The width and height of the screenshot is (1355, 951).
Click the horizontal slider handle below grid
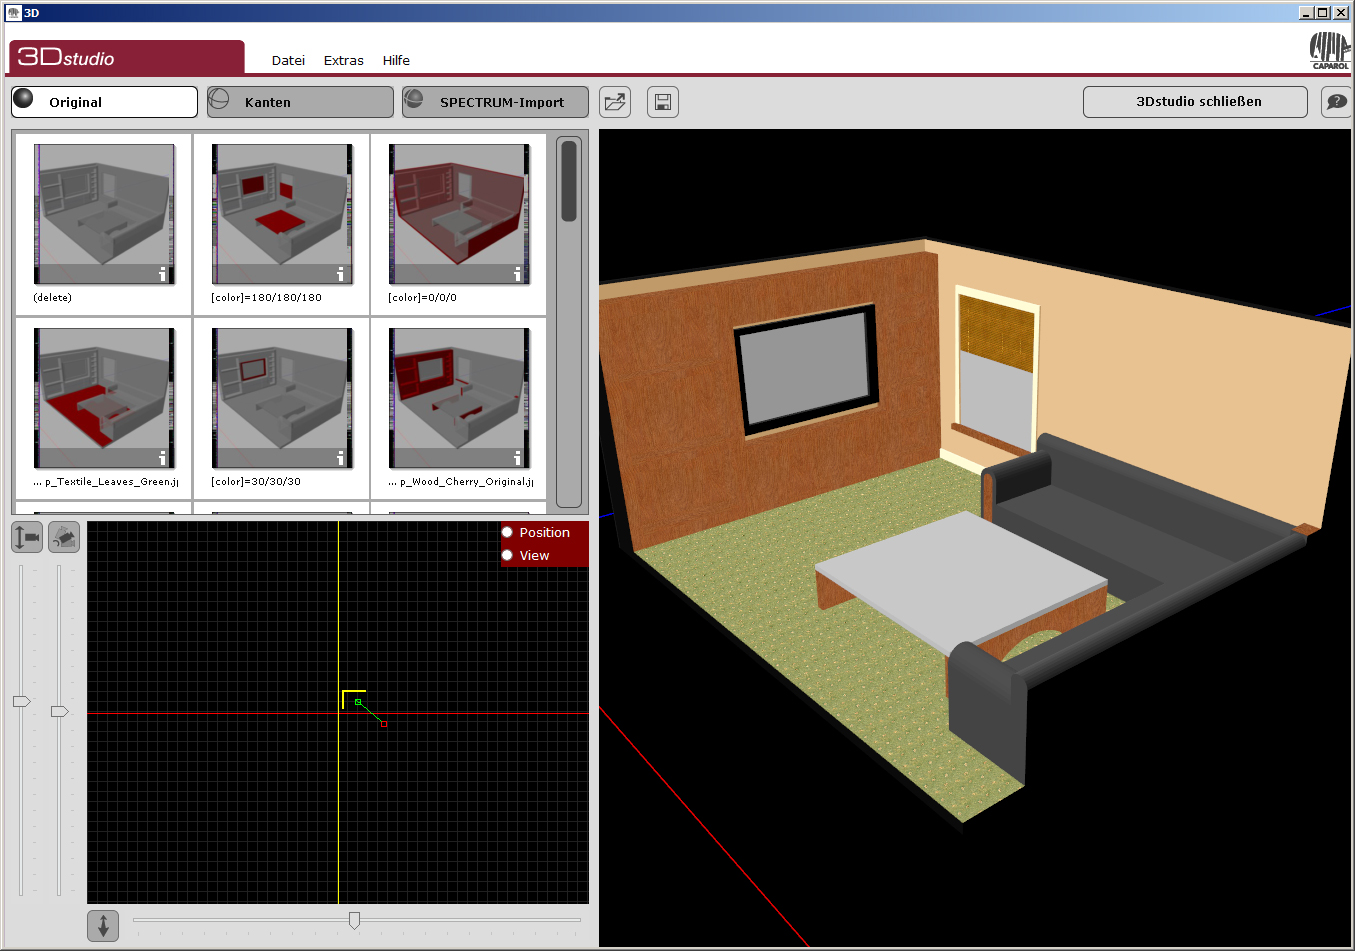pyautogui.click(x=354, y=920)
